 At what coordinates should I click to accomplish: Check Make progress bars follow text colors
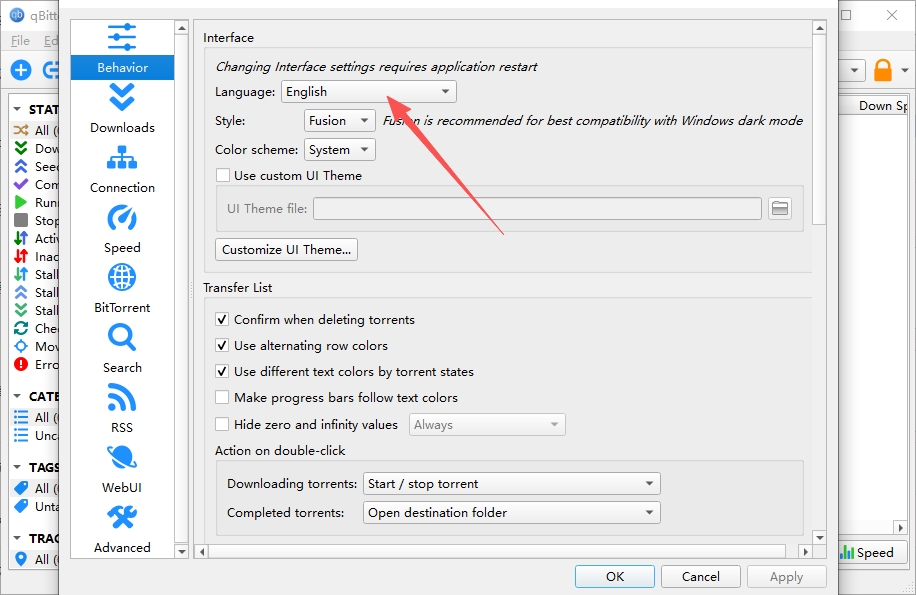click(x=222, y=398)
